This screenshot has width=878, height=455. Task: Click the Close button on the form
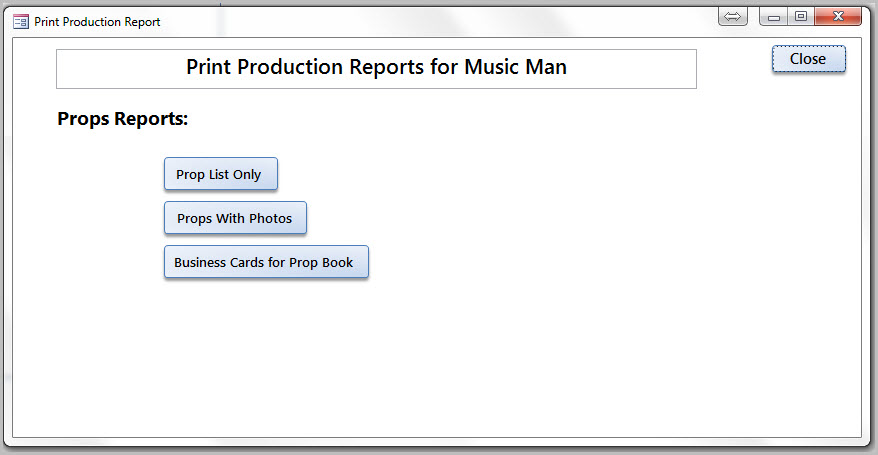pos(809,59)
